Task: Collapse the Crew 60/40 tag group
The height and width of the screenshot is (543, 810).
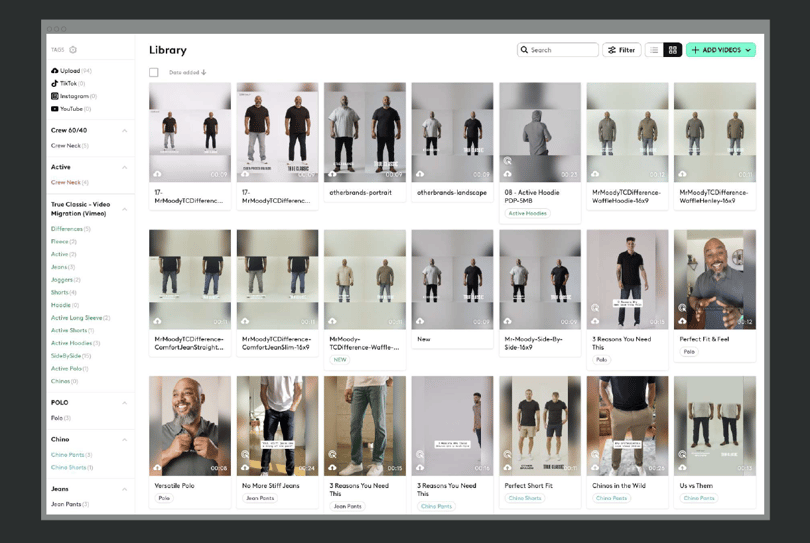Action: [124, 131]
